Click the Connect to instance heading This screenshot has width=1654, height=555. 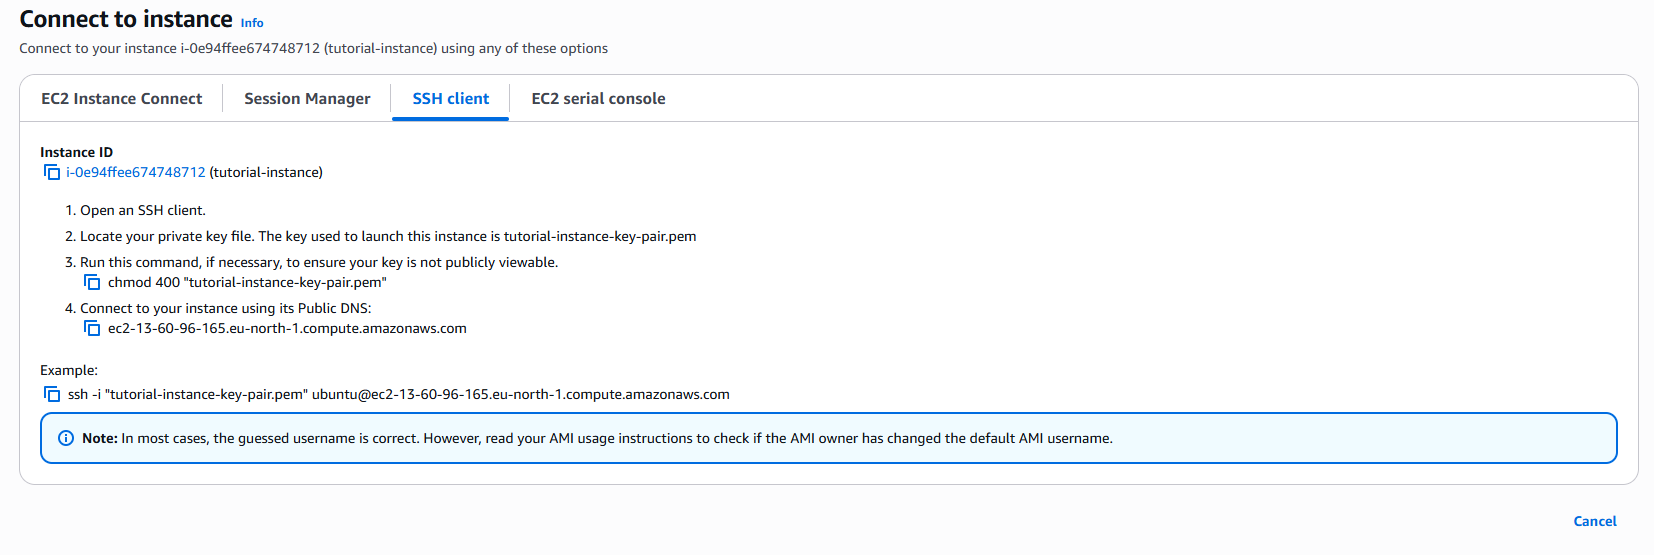point(126,19)
